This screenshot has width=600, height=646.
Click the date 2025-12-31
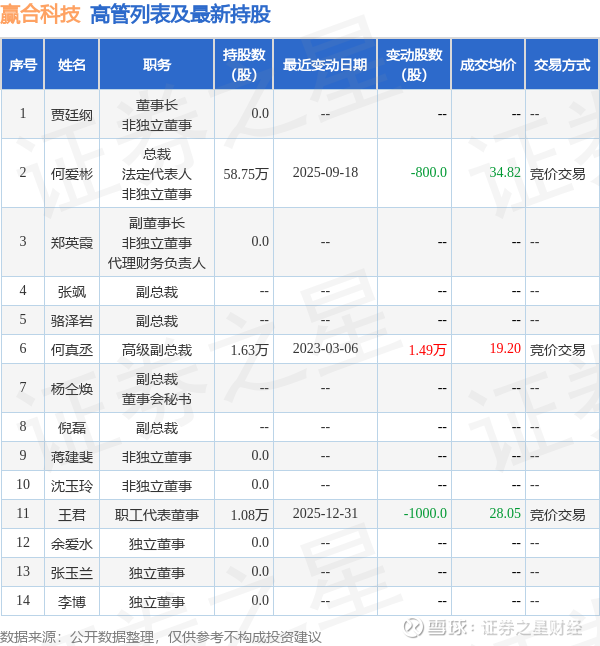[x=325, y=513]
